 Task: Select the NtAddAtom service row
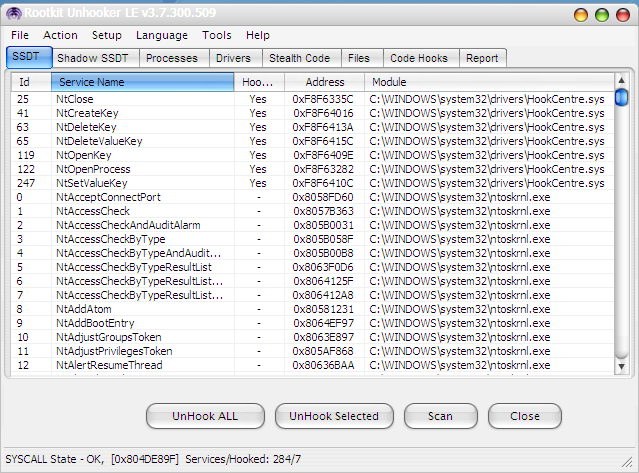[x=312, y=309]
